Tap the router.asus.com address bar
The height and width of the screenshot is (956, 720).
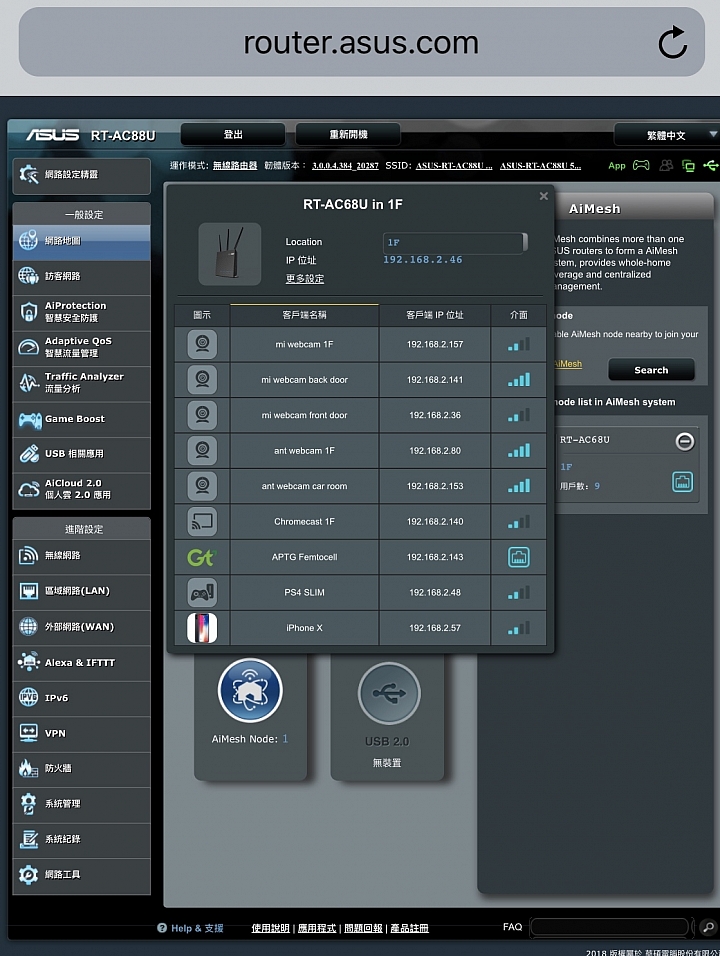coord(361,42)
